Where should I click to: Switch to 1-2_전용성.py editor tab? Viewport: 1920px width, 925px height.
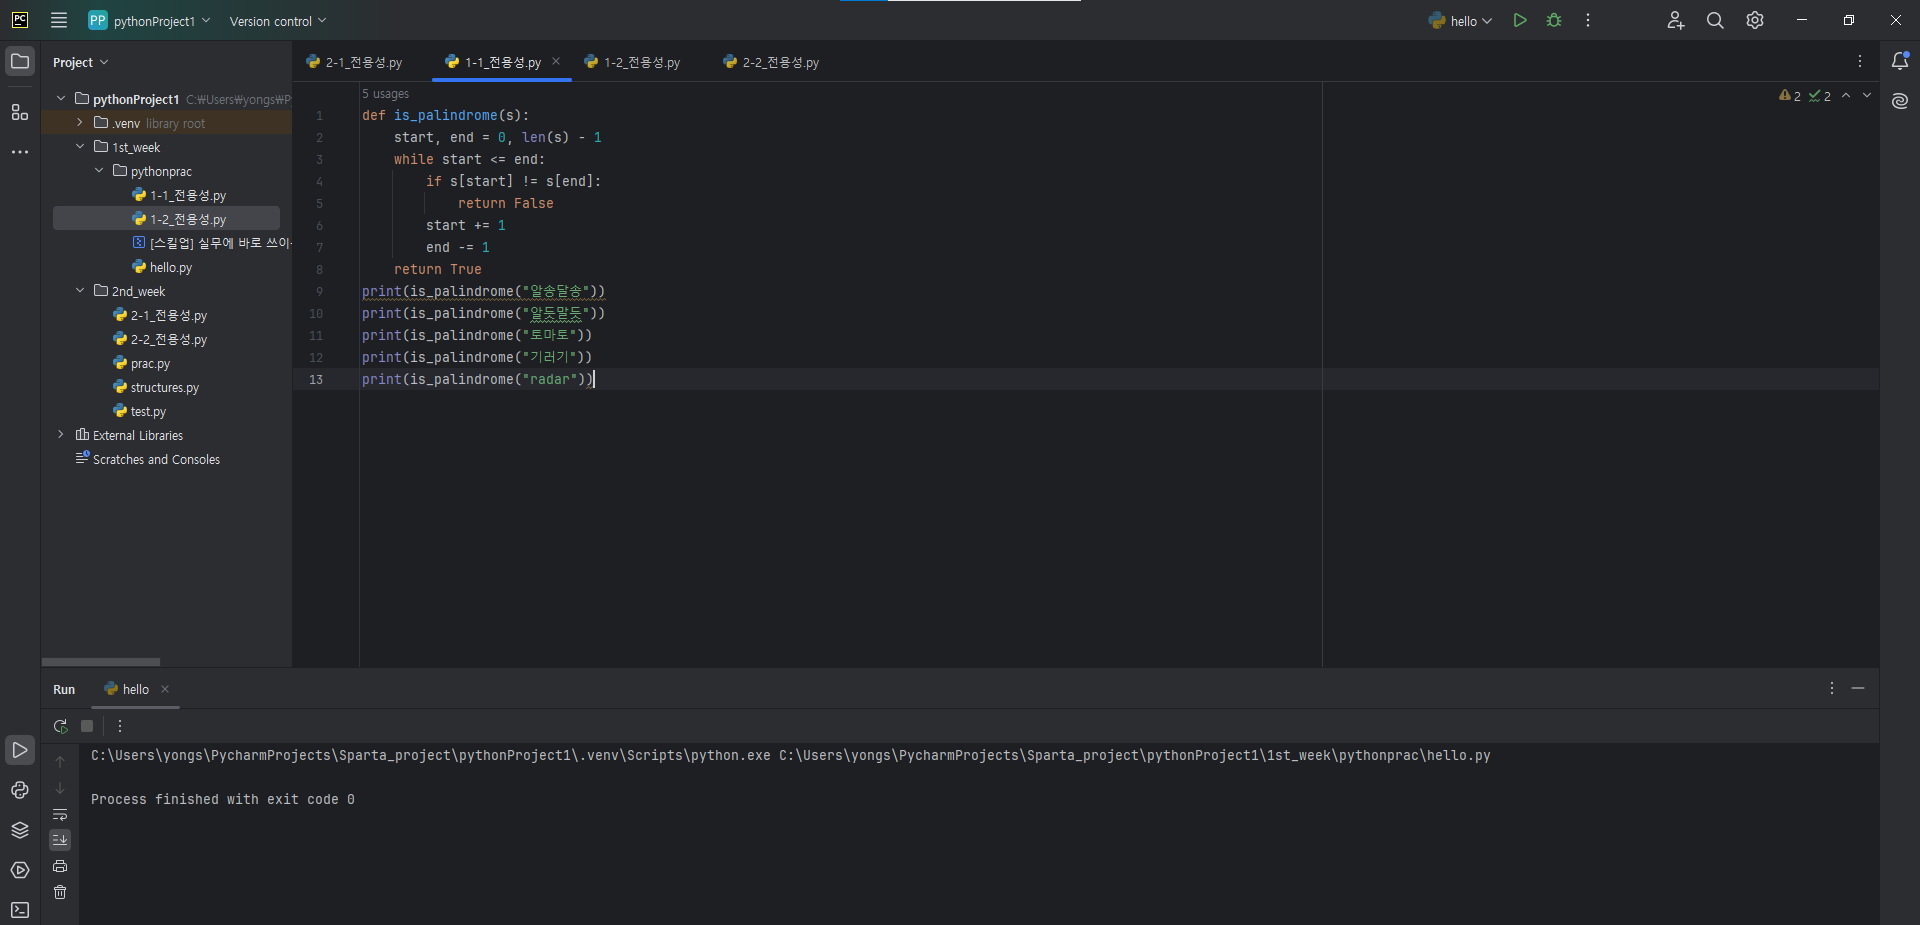coord(632,62)
